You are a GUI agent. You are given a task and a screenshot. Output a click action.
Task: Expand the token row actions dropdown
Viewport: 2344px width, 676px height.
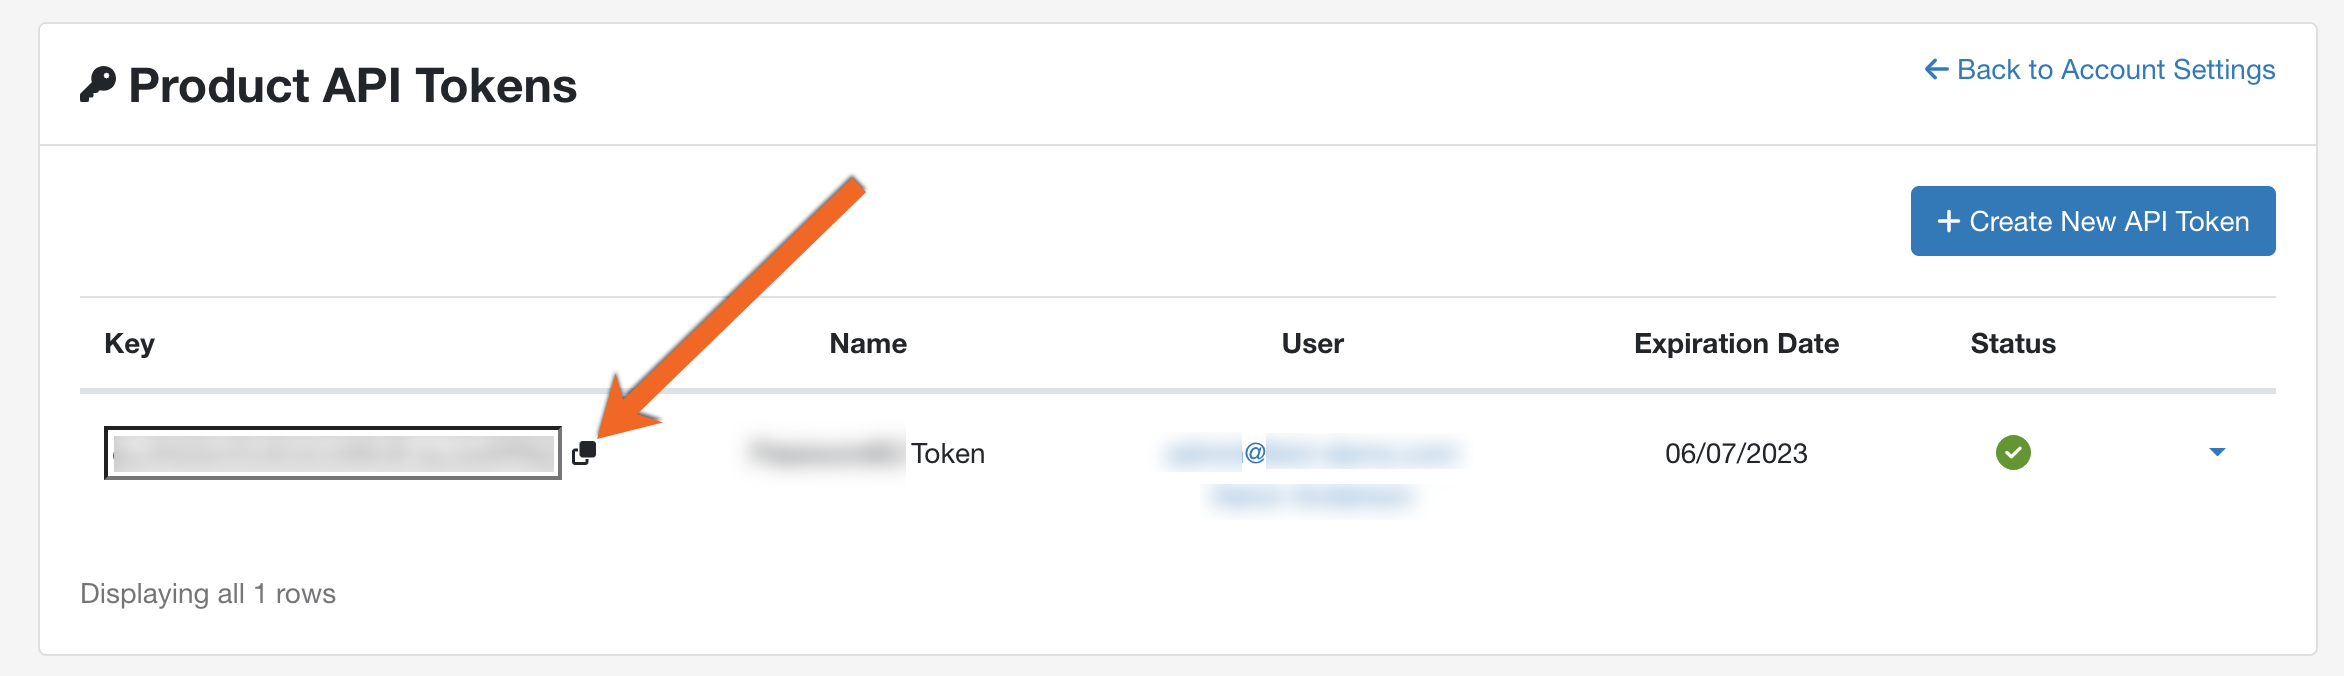pos(2217,452)
